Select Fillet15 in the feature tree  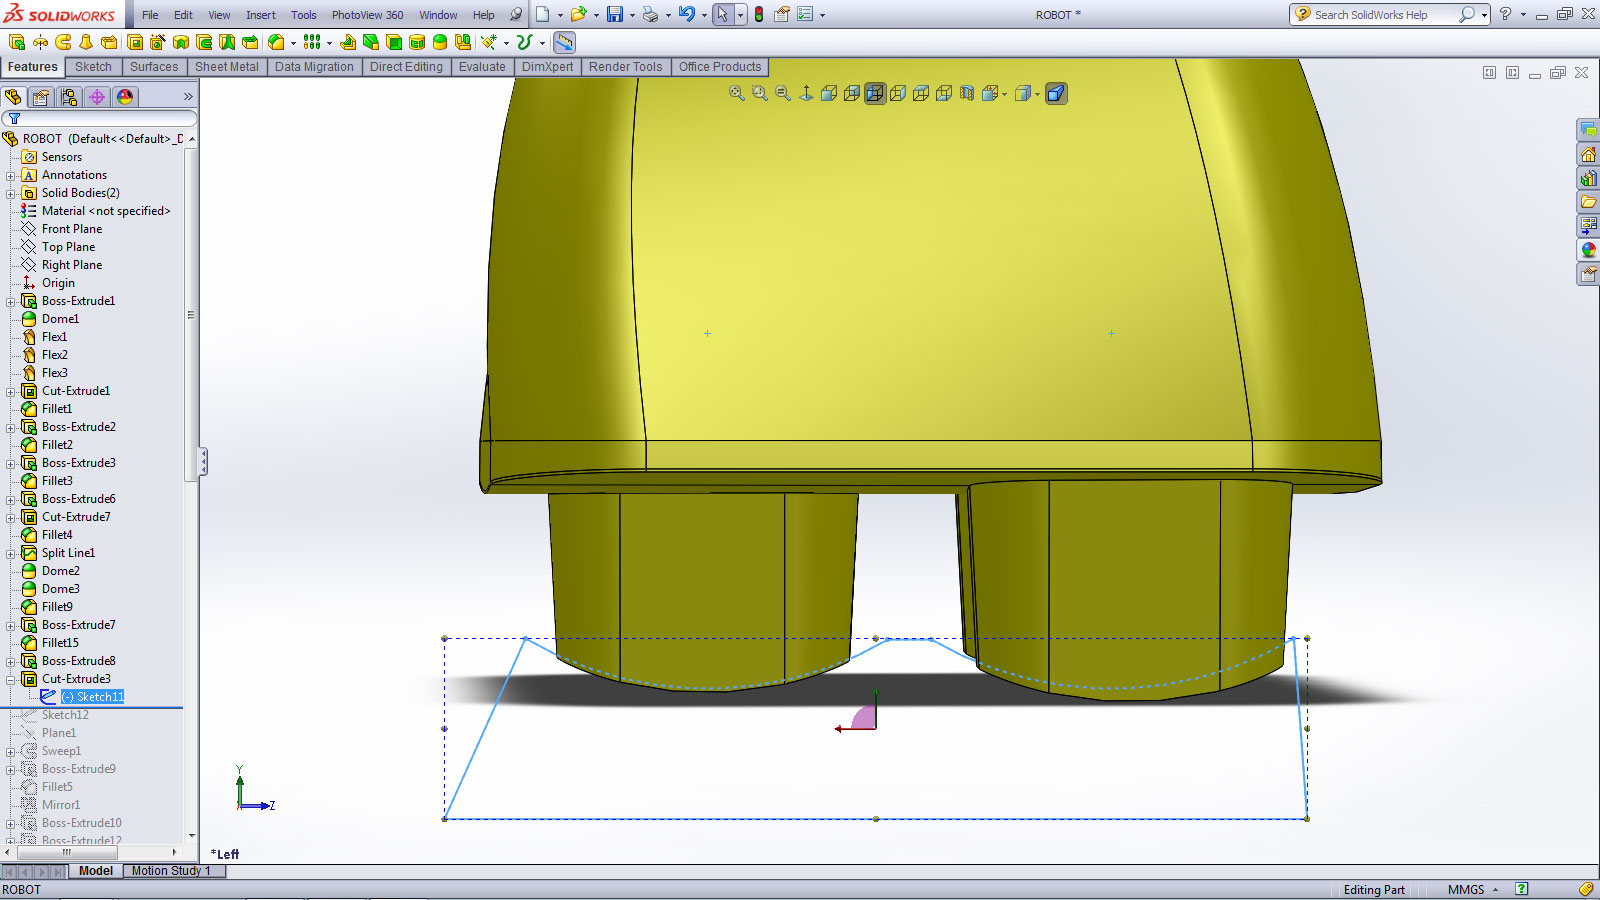click(x=60, y=643)
